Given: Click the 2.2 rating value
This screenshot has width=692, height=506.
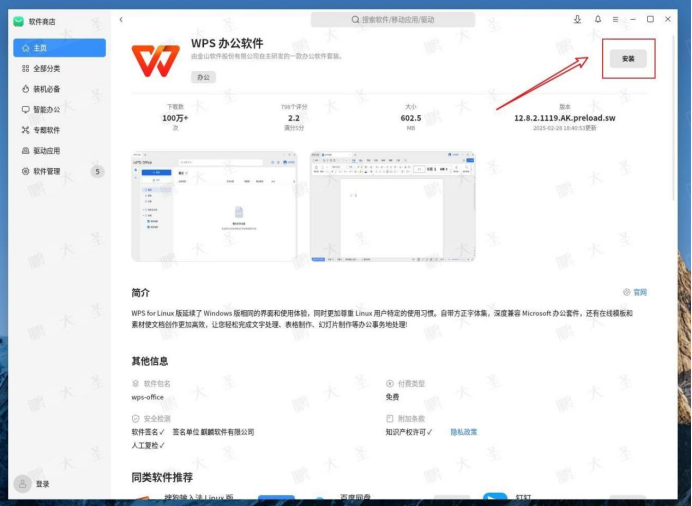Looking at the screenshot, I should (x=293, y=118).
